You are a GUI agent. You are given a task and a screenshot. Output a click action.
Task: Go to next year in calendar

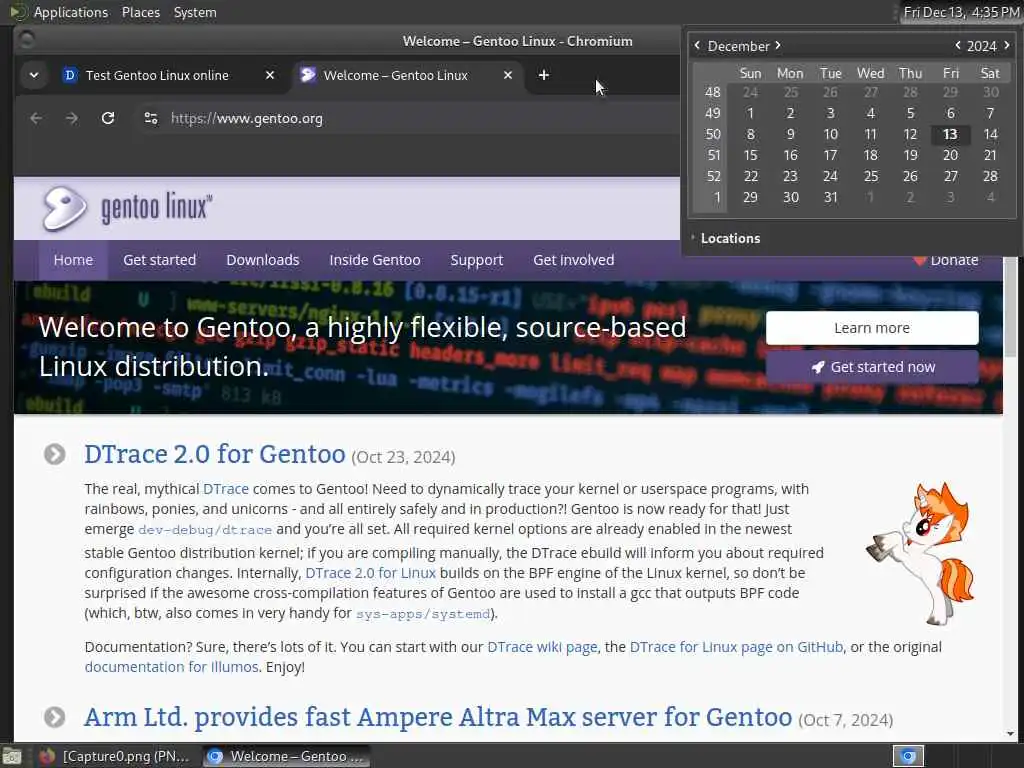click(1006, 46)
